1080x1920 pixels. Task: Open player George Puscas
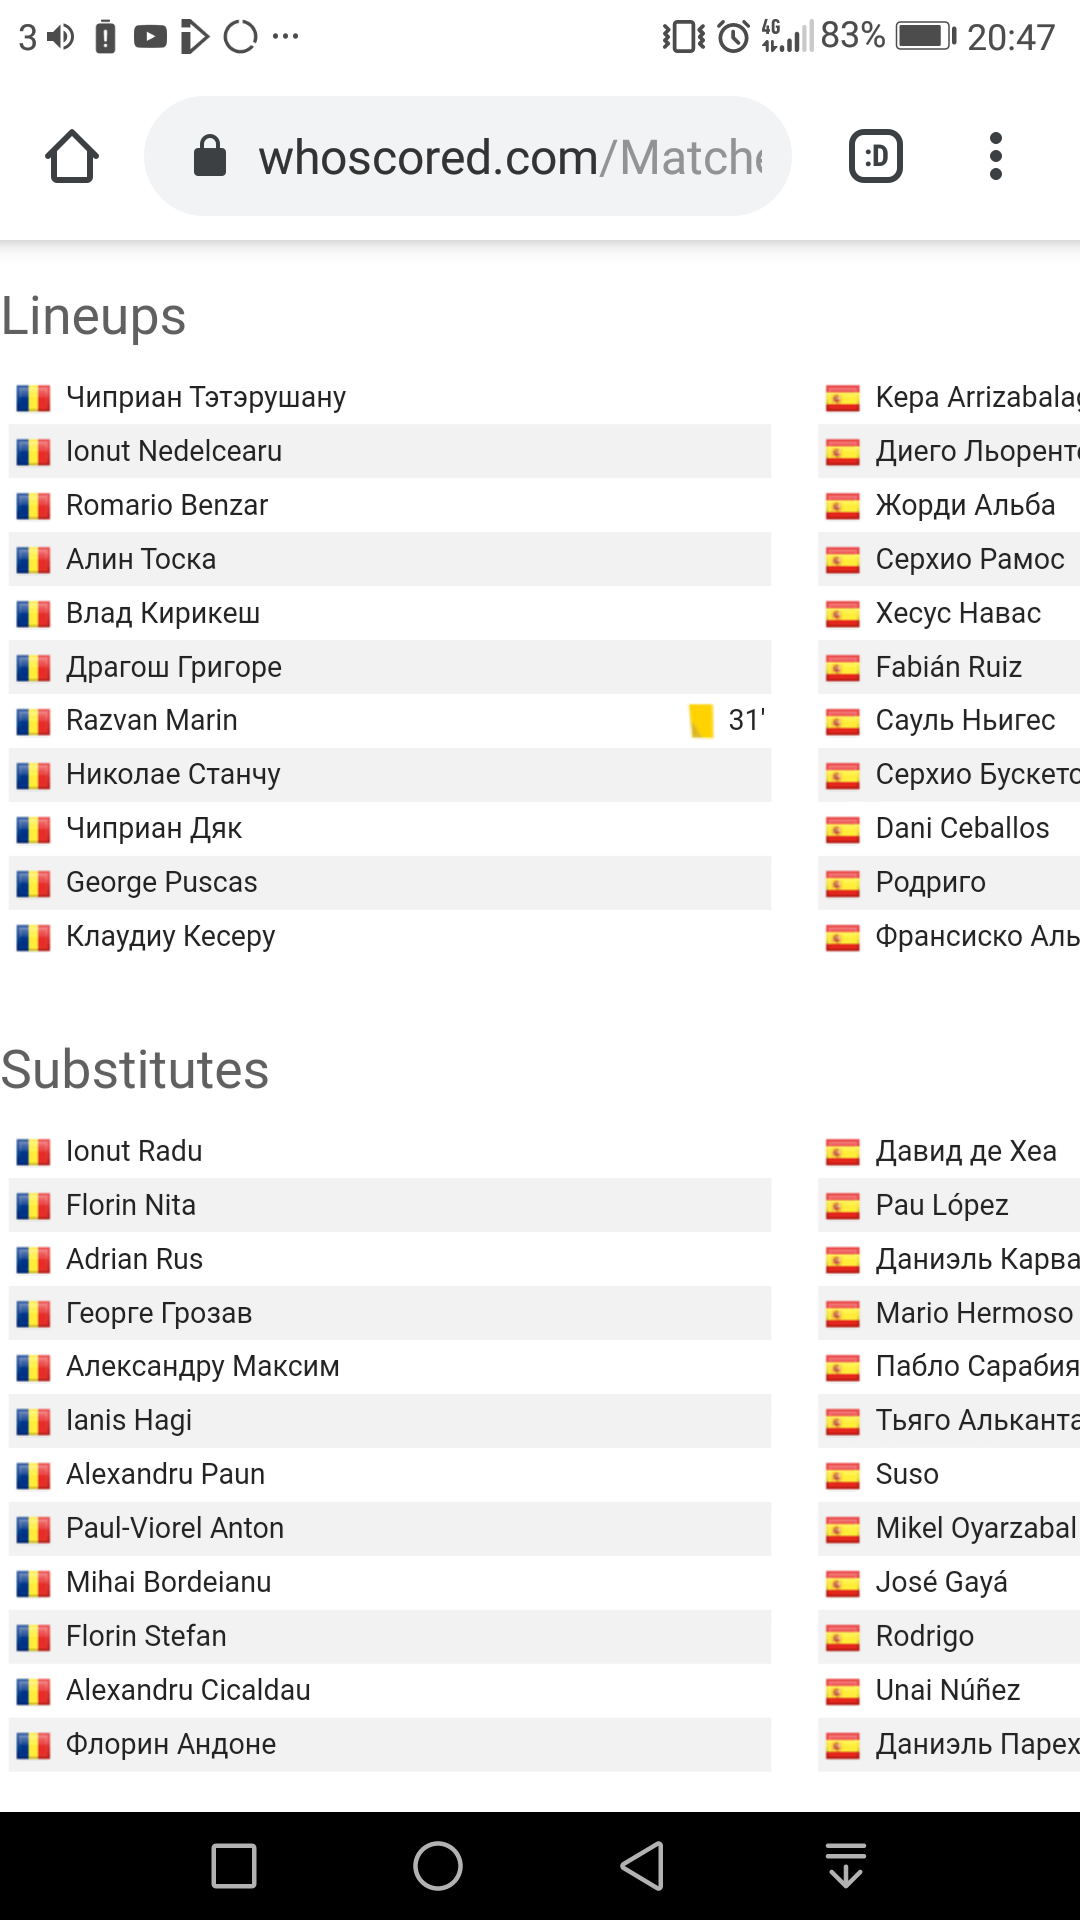(162, 882)
